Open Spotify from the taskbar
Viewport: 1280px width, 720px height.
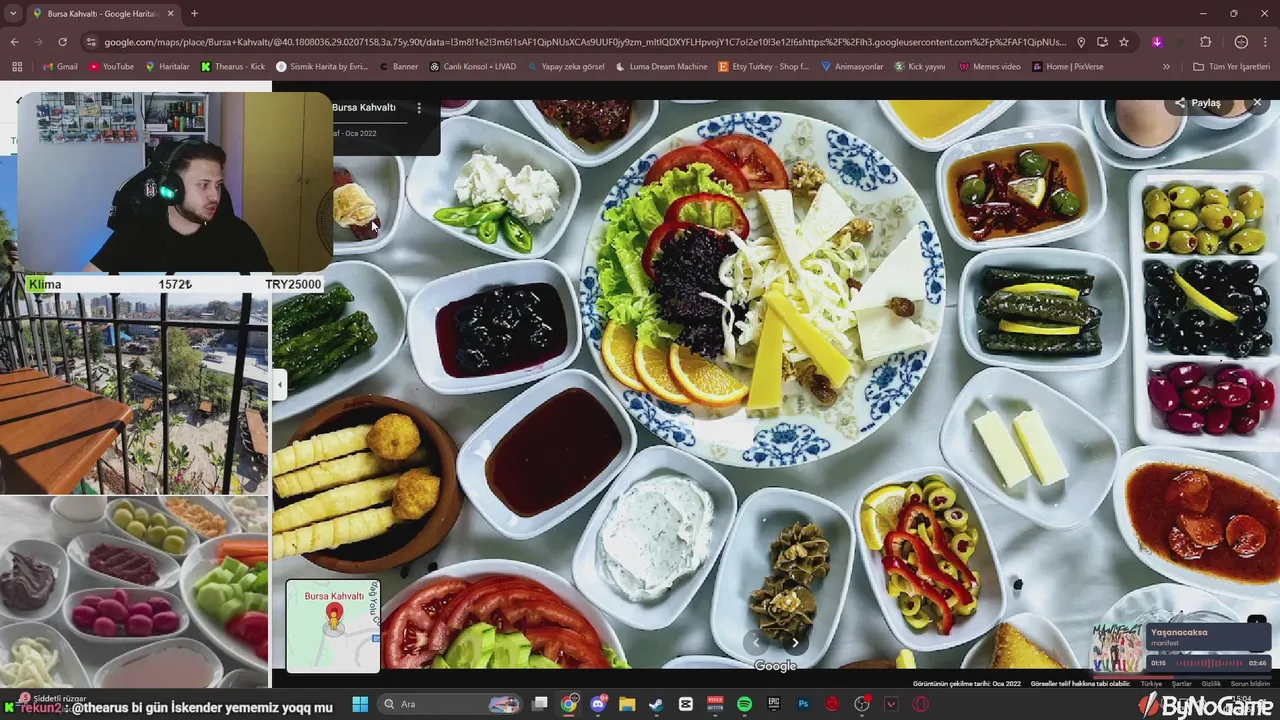(744, 704)
